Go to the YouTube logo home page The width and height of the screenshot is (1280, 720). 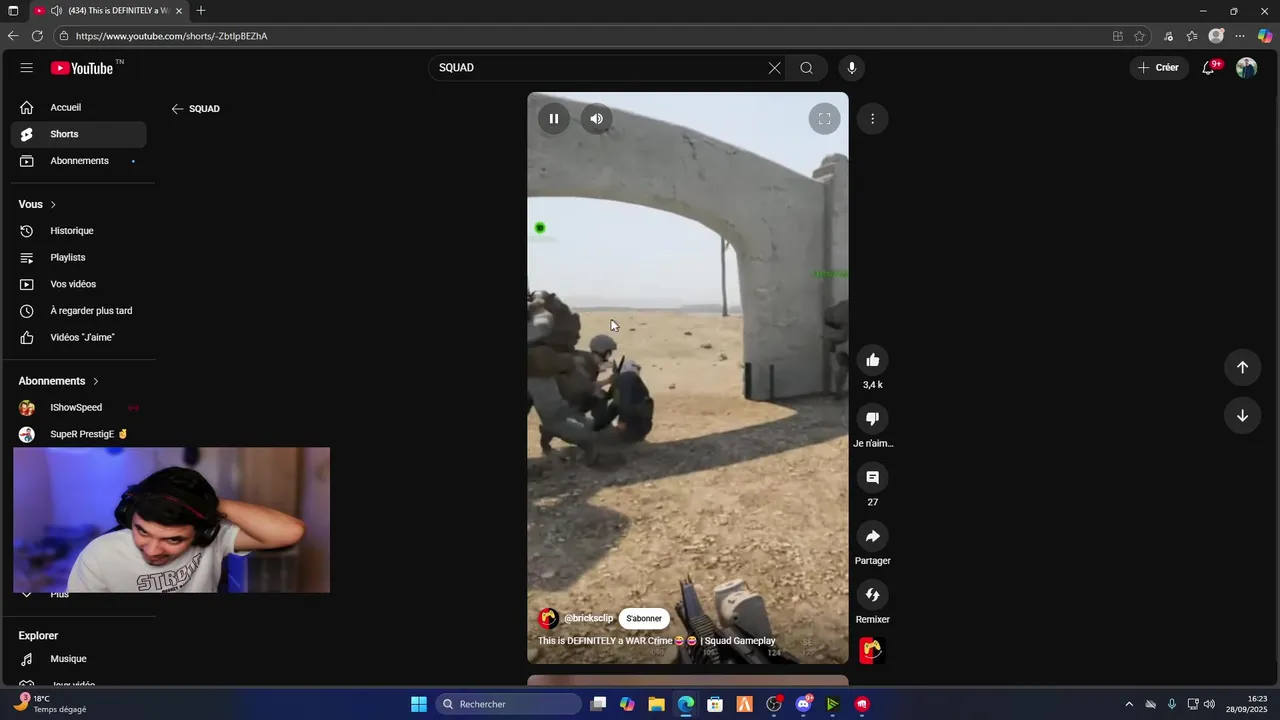click(83, 68)
